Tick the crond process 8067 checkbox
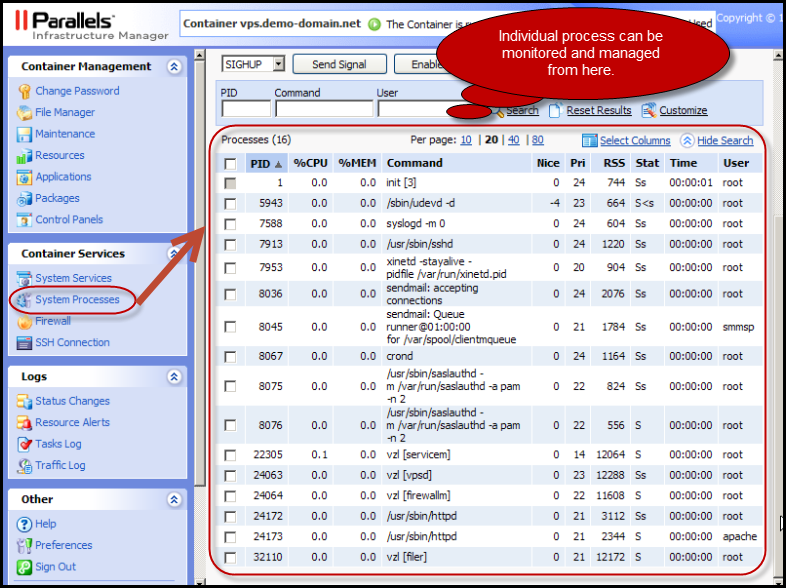The image size is (786, 588). tap(230, 357)
